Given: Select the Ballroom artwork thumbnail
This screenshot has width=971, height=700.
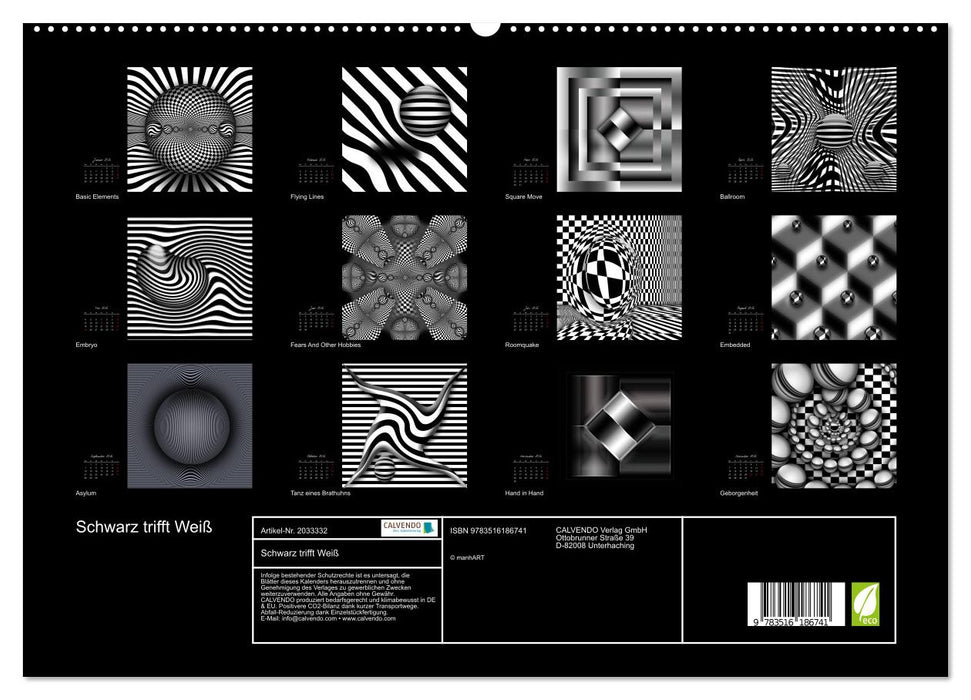Looking at the screenshot, I should pos(834,129).
